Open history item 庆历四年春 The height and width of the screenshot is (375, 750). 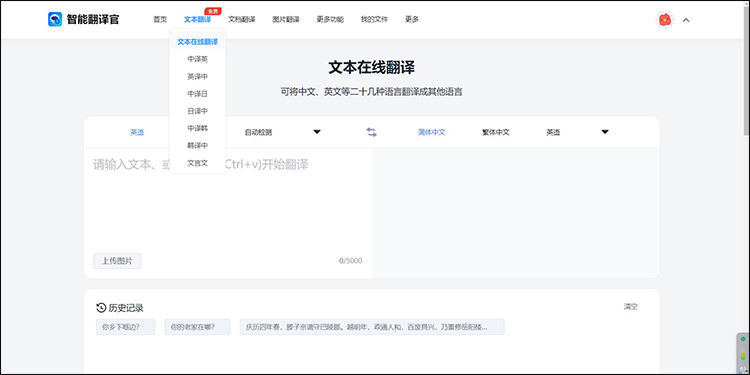[x=372, y=327]
